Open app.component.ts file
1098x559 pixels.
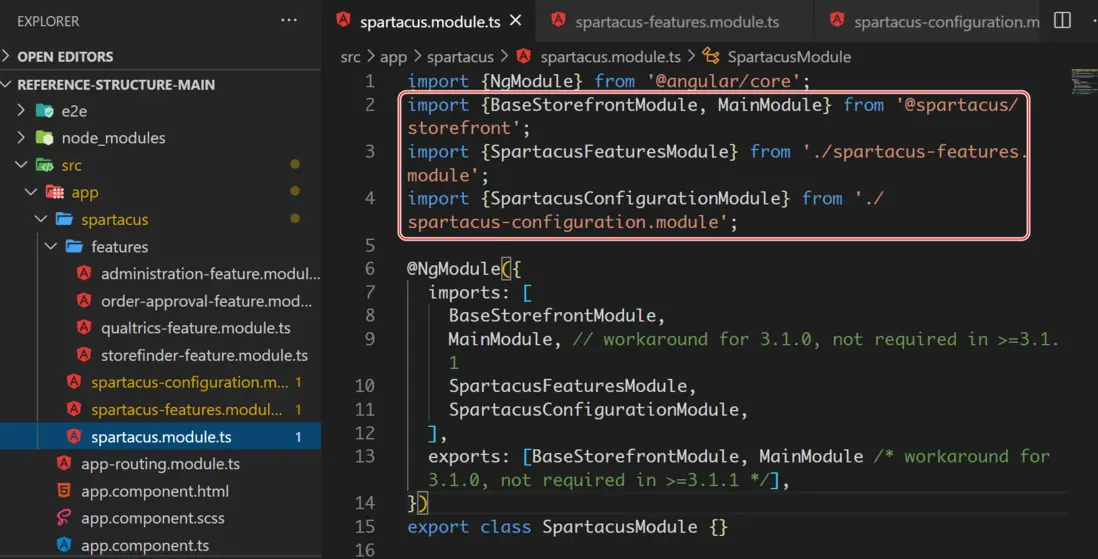[145, 546]
